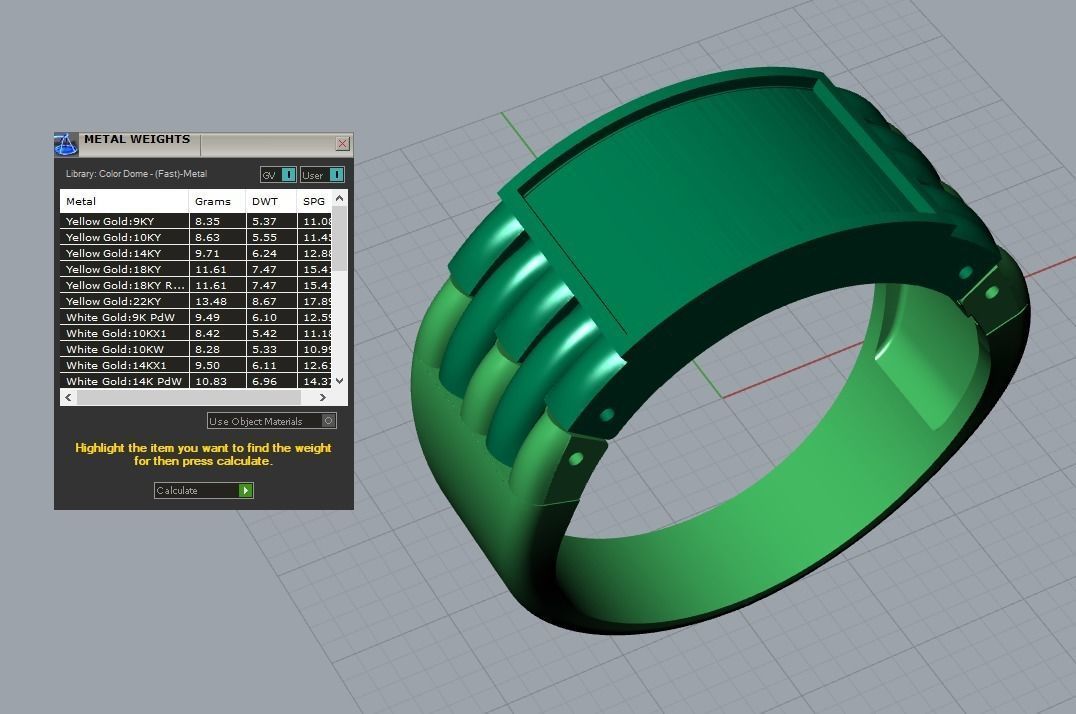Screen dimensions: 1076x714
Task: Click the horizontal scroll left arrow
Action: (68, 397)
